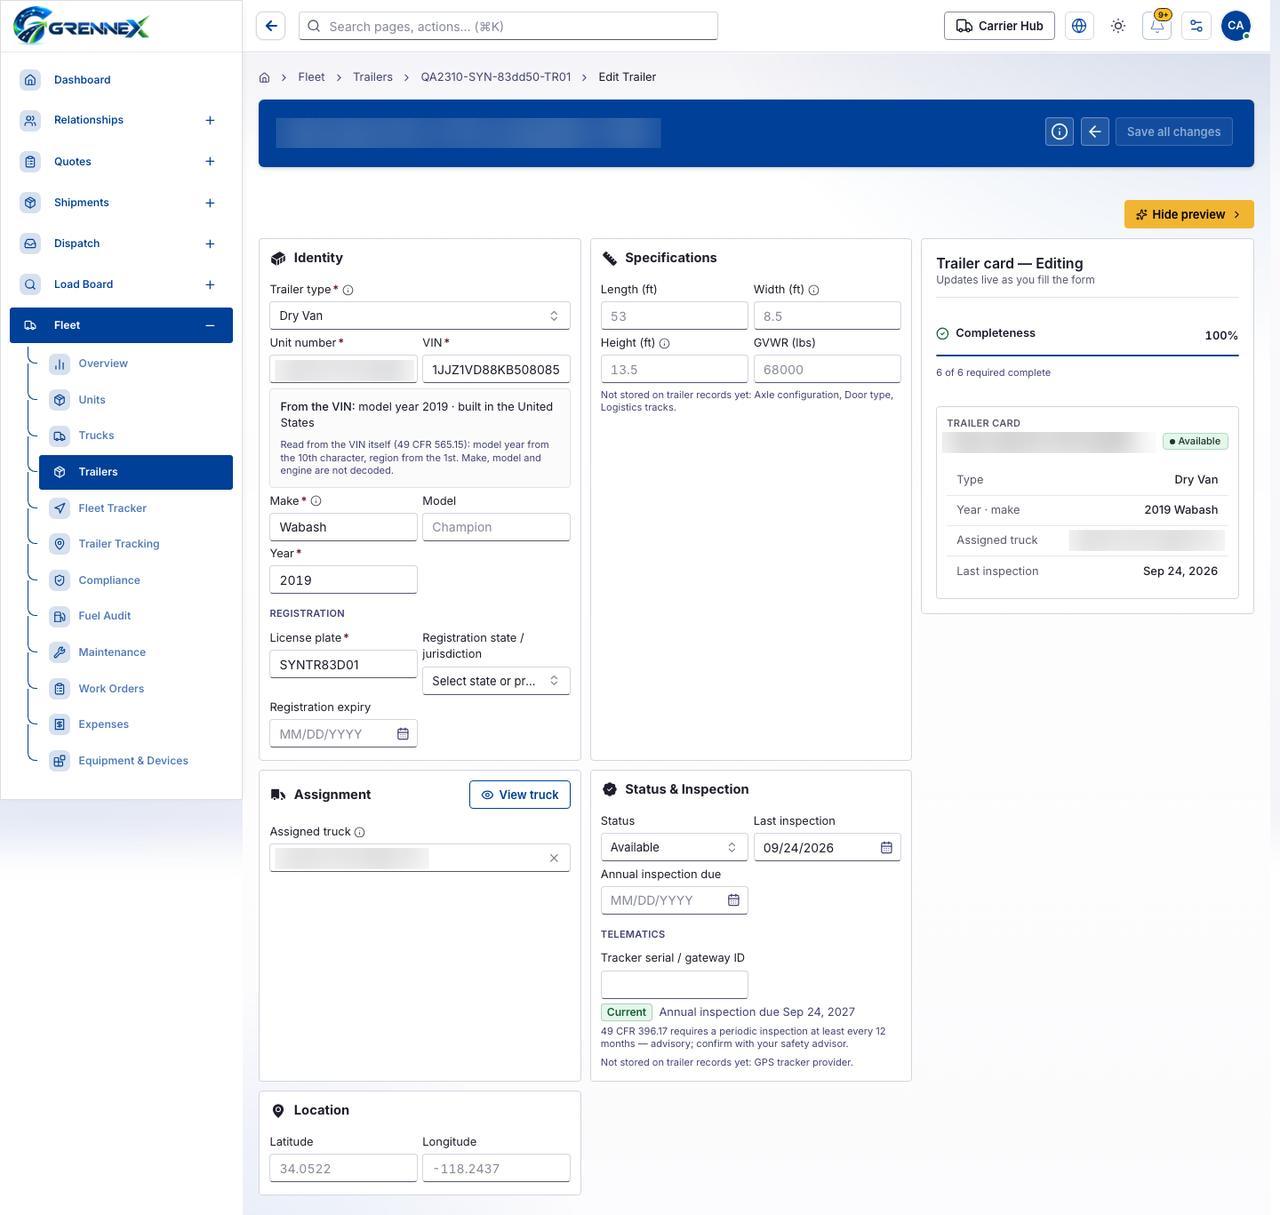Click the Carrier Hub button
The width and height of the screenshot is (1280, 1215).
click(999, 26)
